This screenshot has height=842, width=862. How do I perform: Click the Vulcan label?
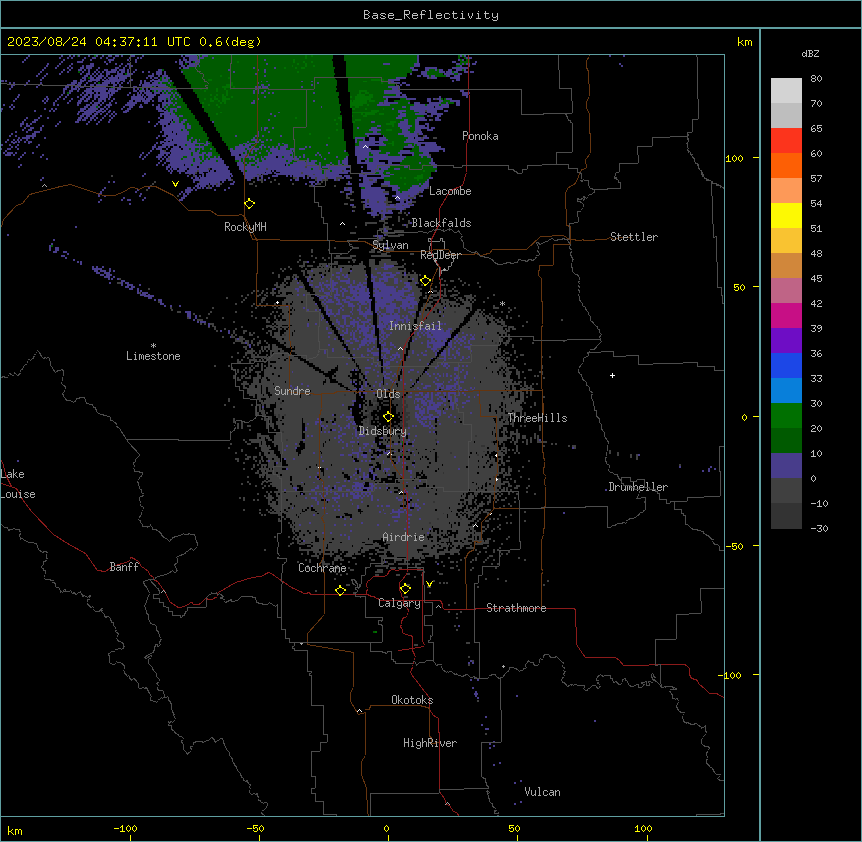(x=543, y=792)
